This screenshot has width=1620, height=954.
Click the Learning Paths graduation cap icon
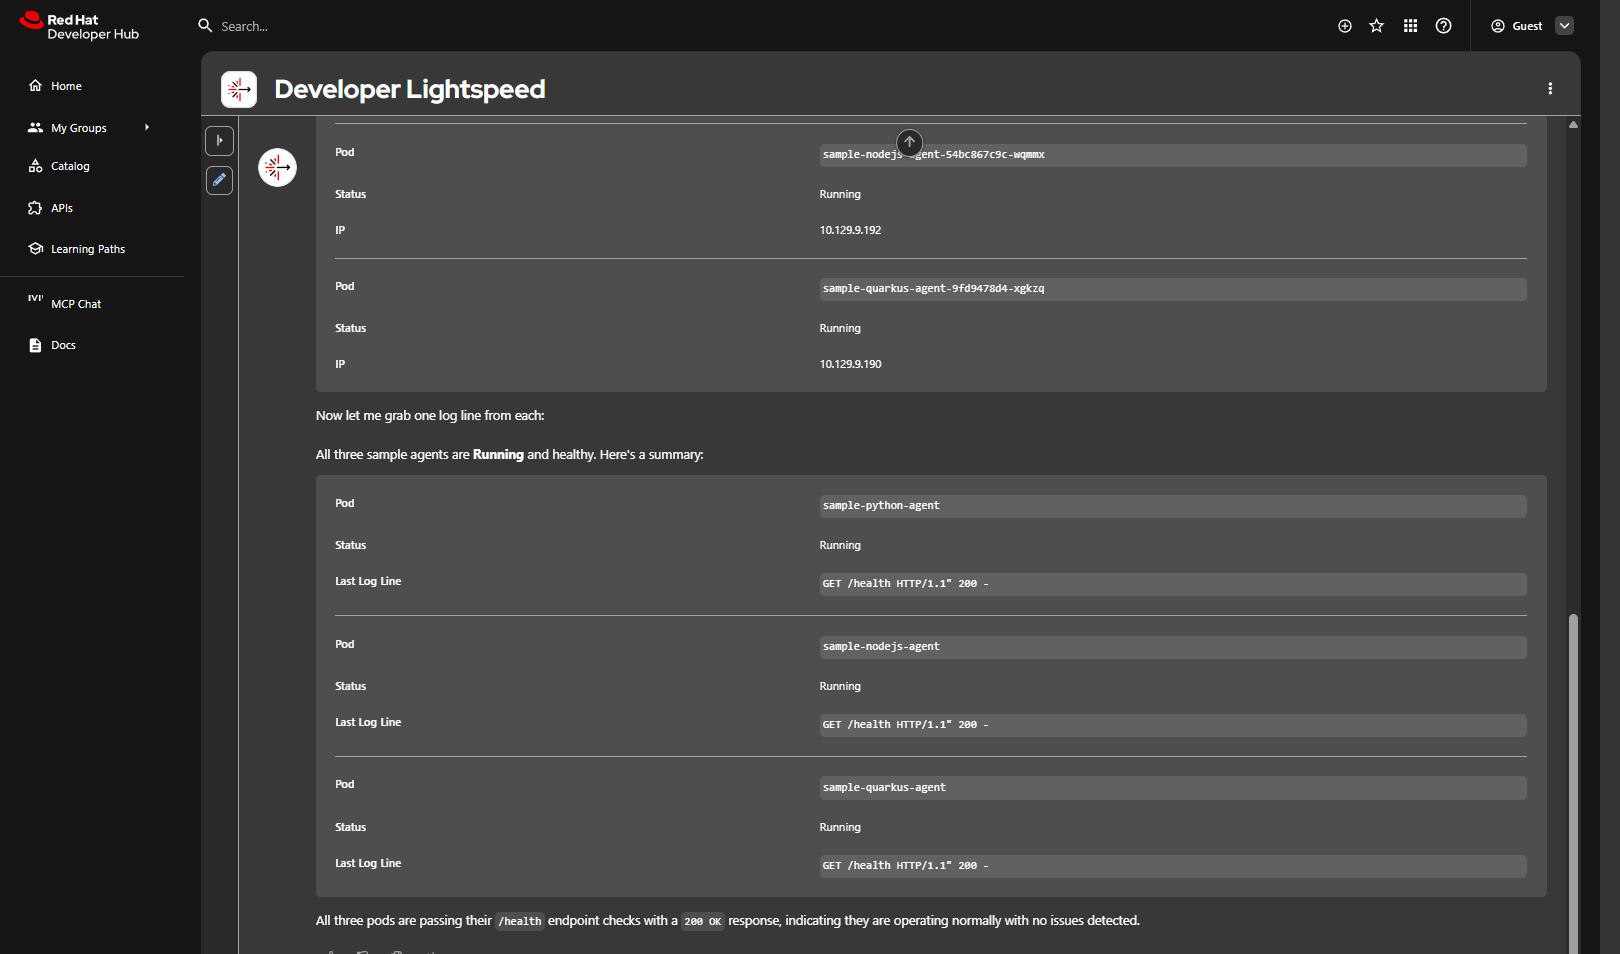(x=36, y=249)
